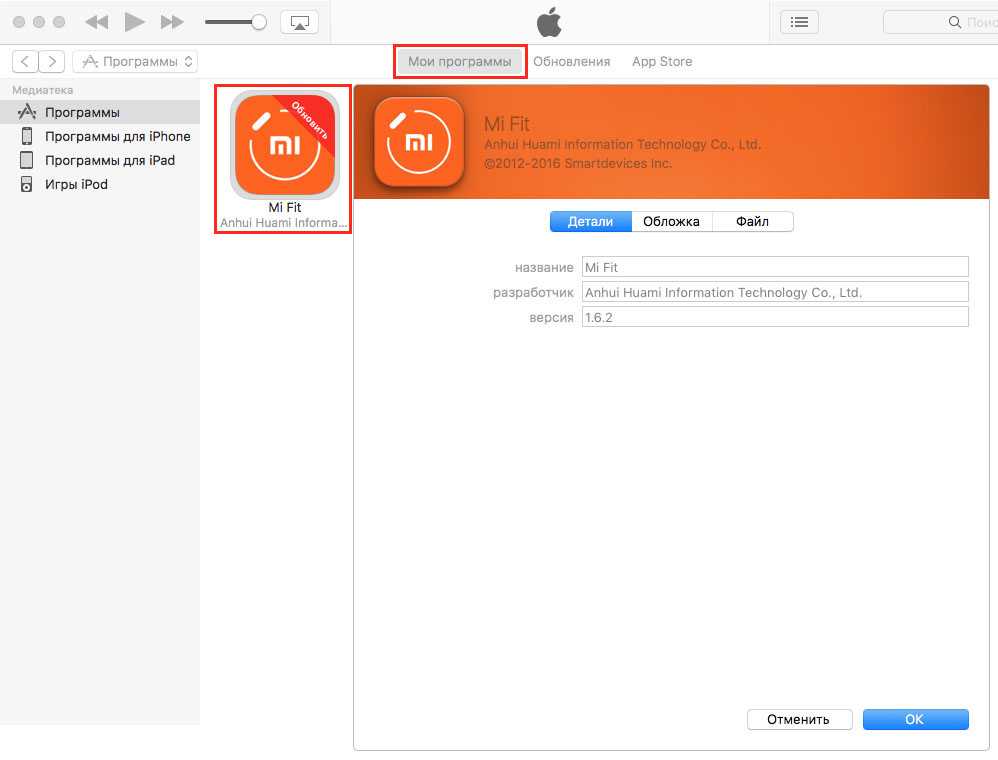Click the название field with Mi Fit
The image size is (998, 760).
(x=775, y=267)
